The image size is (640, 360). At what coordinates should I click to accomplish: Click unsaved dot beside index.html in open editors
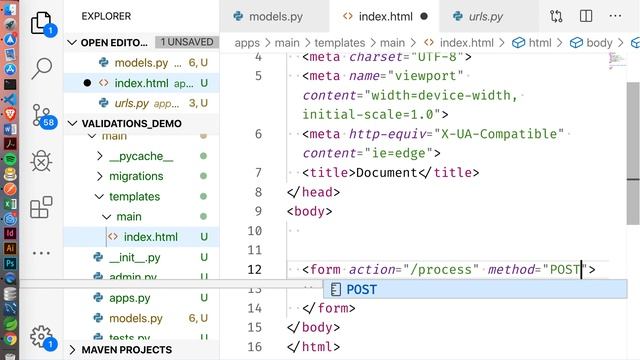[x=87, y=83]
